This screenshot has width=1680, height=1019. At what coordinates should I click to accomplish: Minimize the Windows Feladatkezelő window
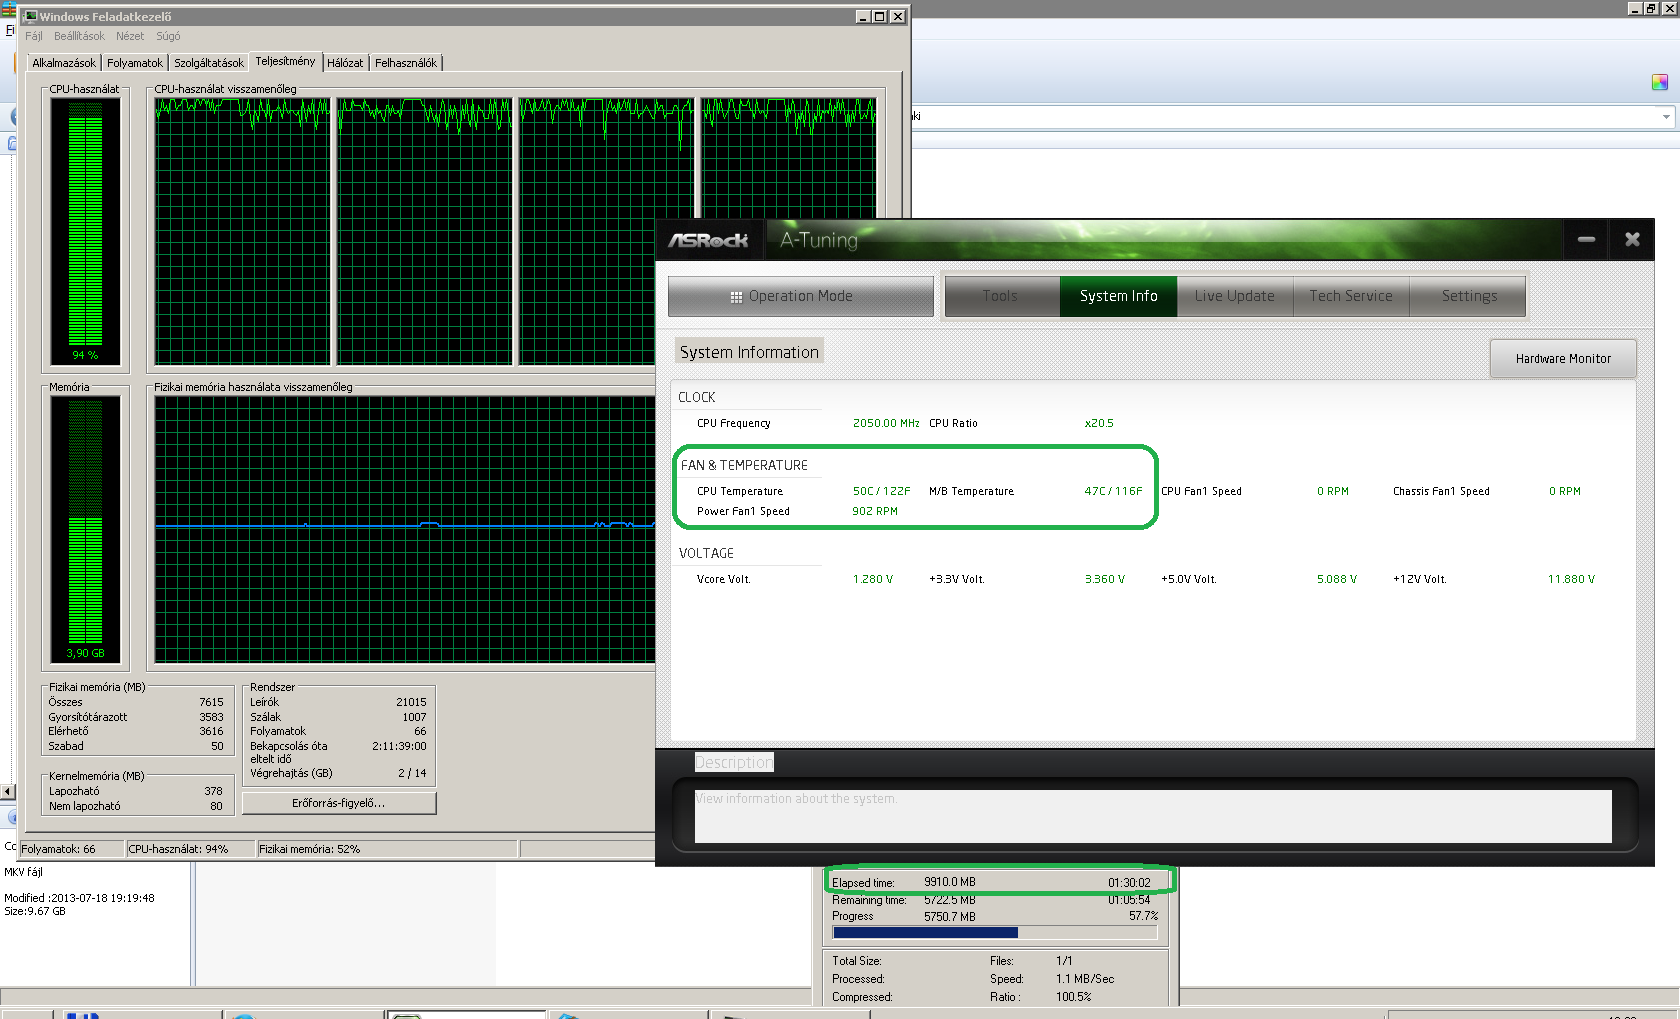pos(864,16)
